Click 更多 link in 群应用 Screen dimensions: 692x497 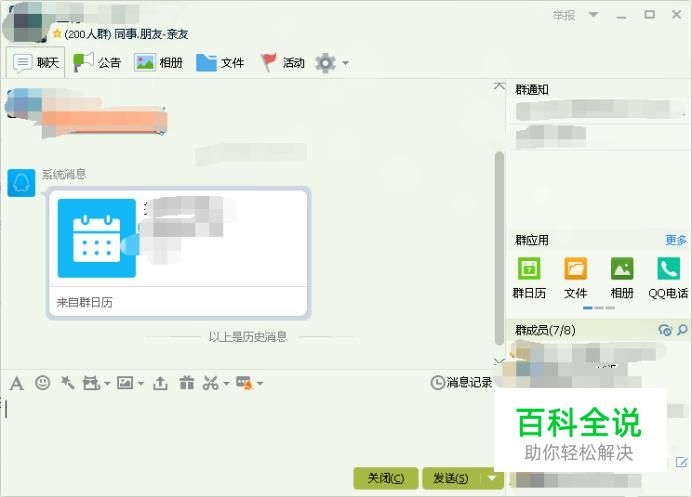pyautogui.click(x=676, y=240)
